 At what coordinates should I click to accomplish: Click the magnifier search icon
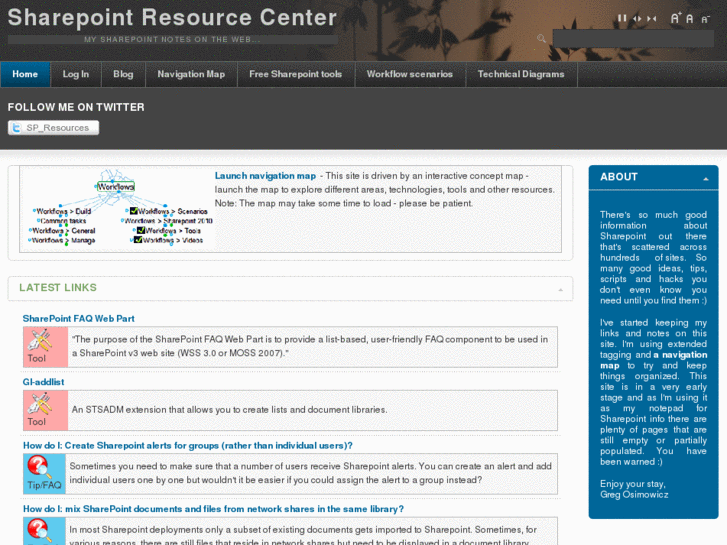[x=541, y=38]
